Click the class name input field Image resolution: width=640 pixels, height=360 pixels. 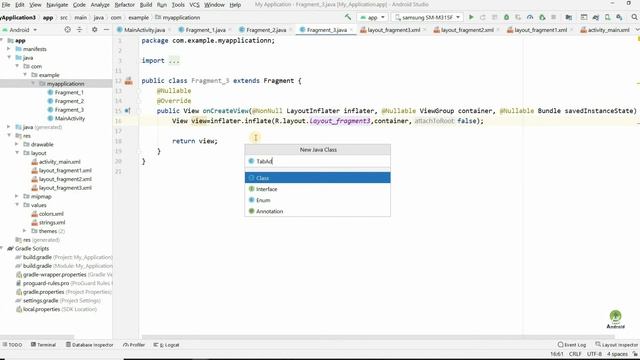[x=318, y=161]
